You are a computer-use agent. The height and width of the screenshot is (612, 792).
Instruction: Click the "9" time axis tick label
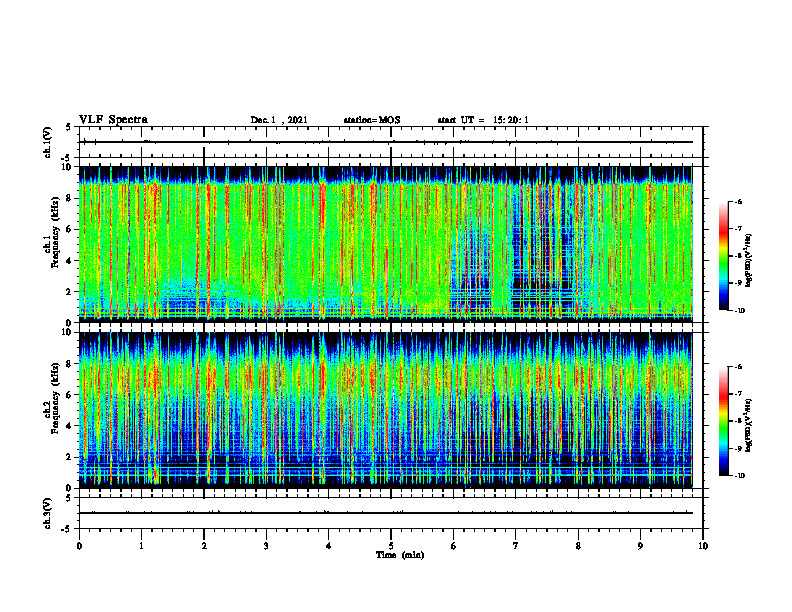coord(640,546)
